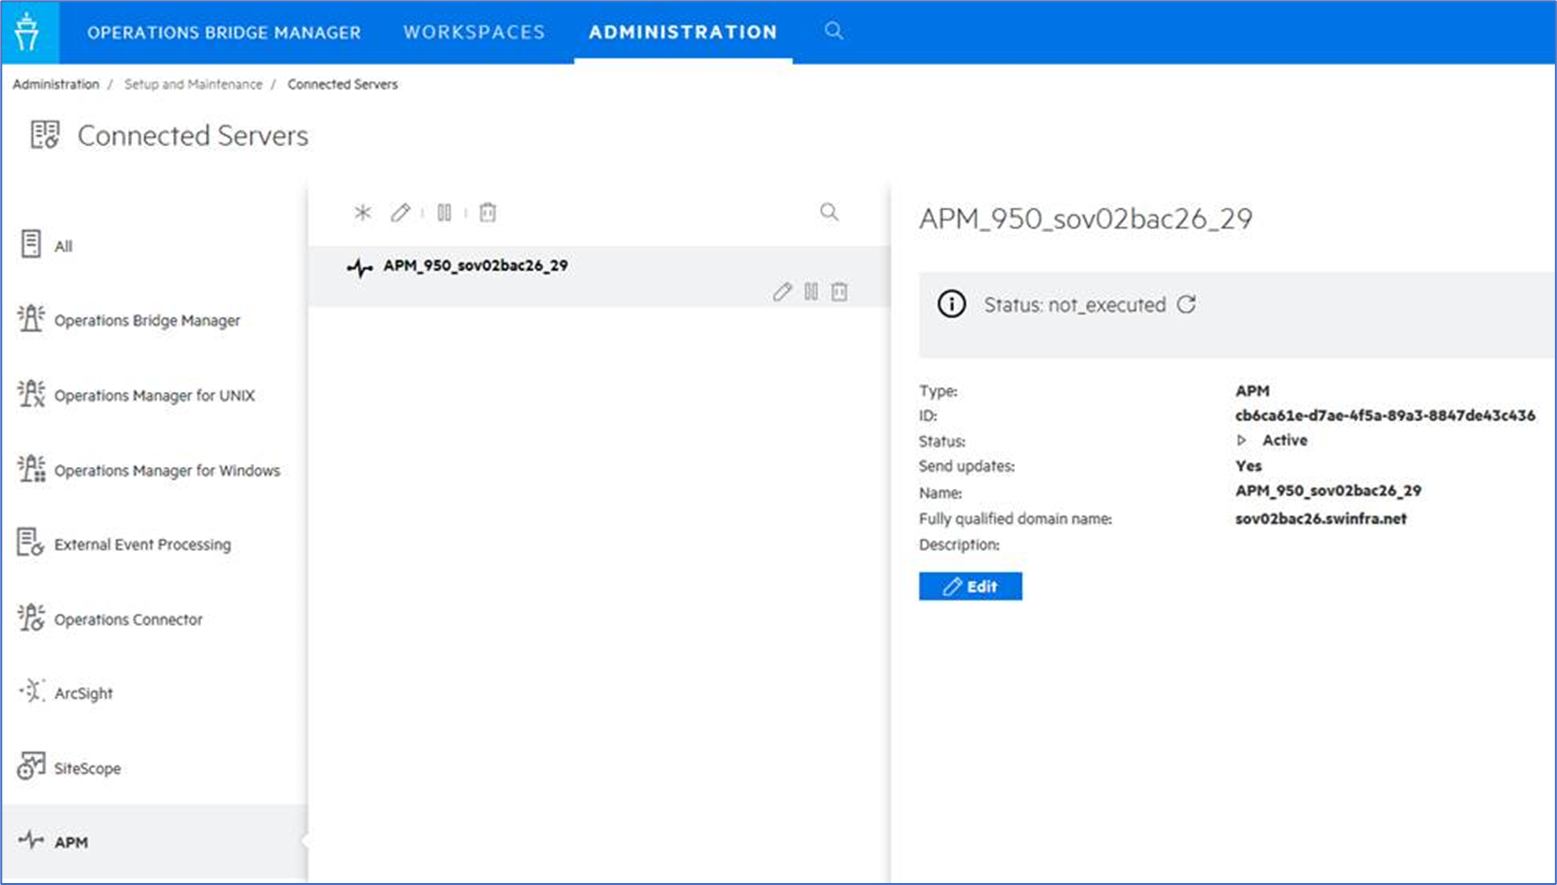Image resolution: width=1557 pixels, height=885 pixels.
Task: Select the External Event Processing category
Action: point(141,545)
